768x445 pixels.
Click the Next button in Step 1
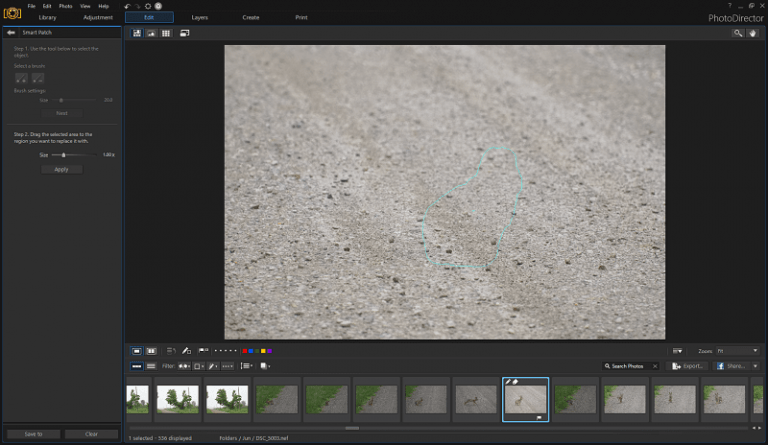[x=62, y=113]
